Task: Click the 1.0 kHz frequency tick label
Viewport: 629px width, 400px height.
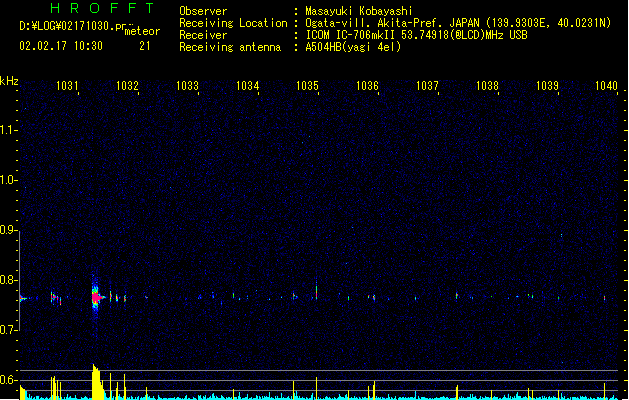Action: (x=8, y=180)
